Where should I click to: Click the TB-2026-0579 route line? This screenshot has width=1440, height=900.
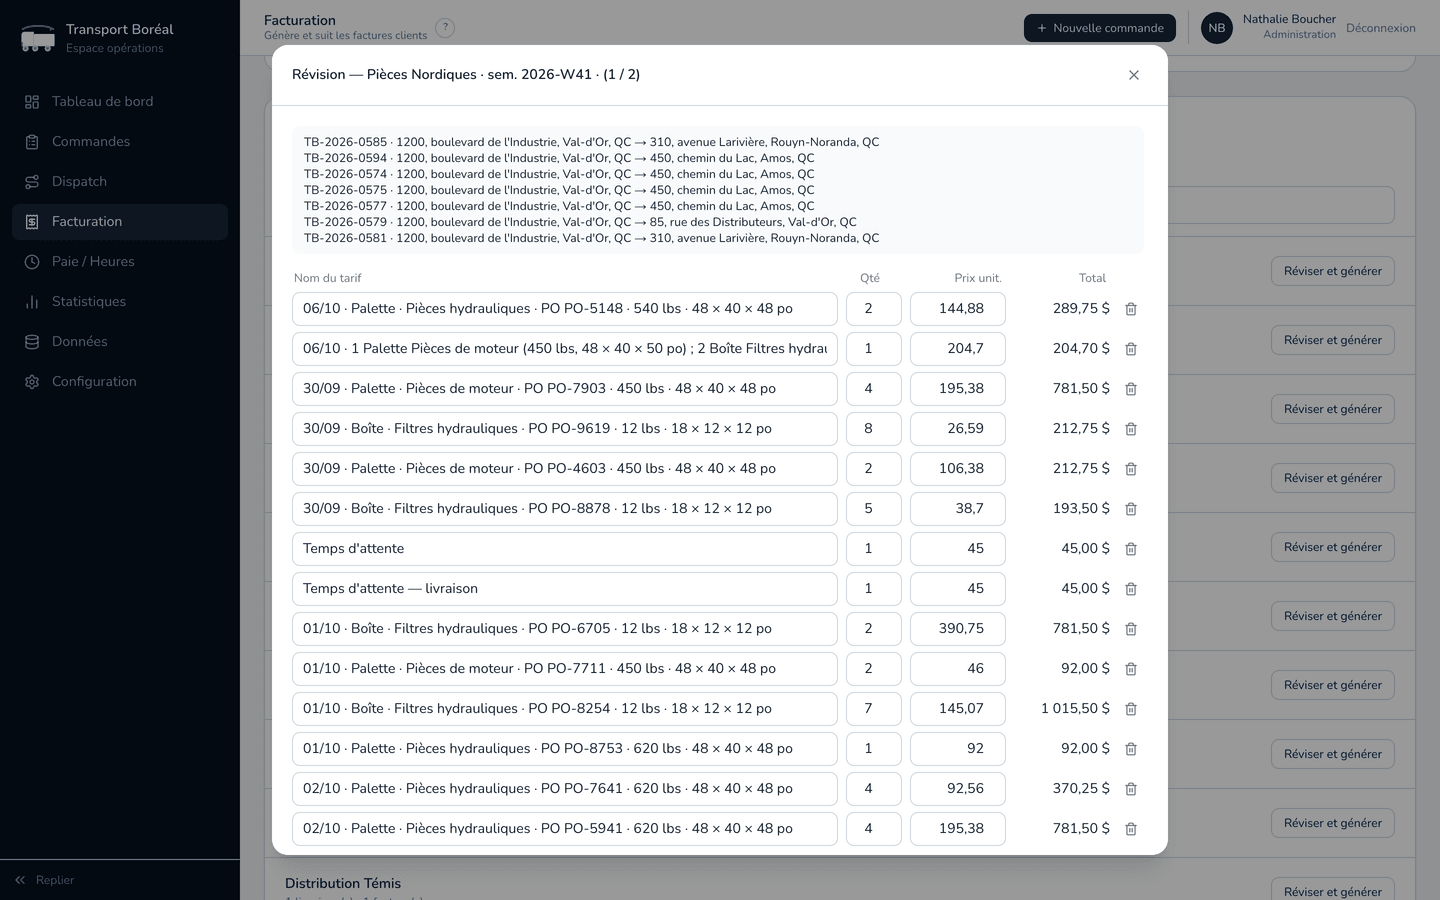(x=580, y=222)
